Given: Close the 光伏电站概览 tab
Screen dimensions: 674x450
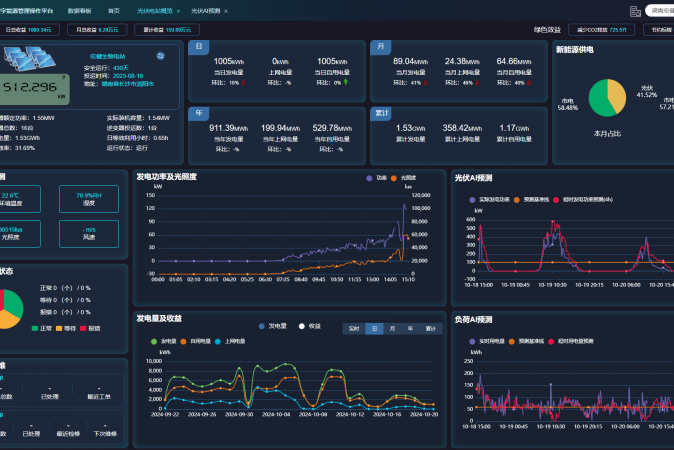Looking at the screenshot, I should tap(178, 10).
